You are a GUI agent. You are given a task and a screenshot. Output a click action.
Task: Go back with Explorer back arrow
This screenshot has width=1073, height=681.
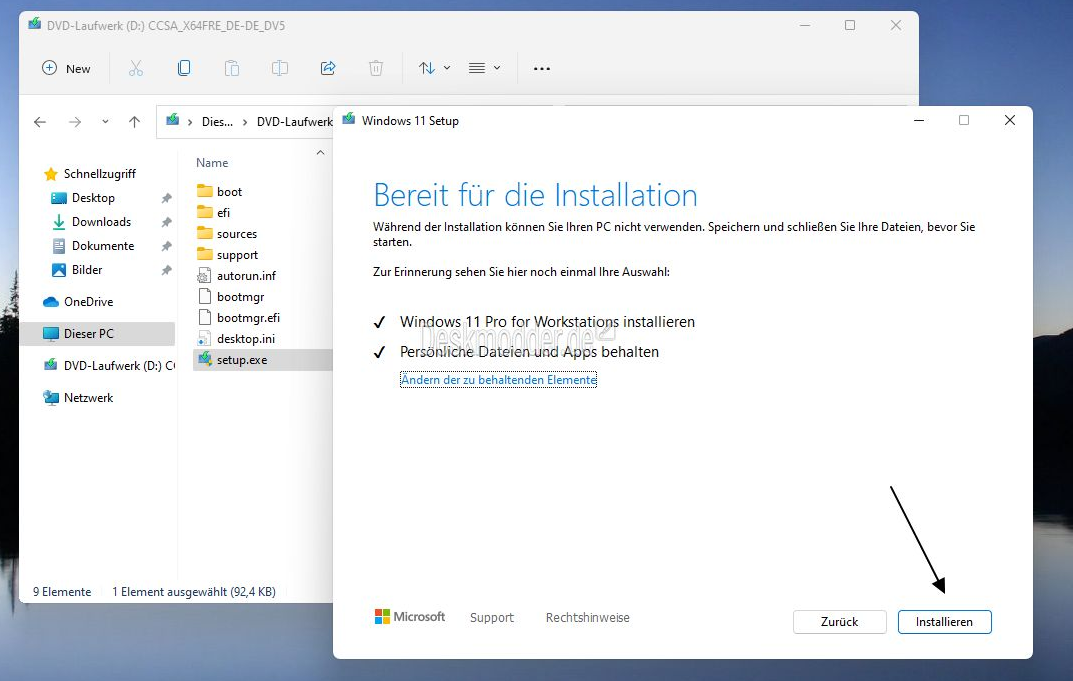[40, 122]
